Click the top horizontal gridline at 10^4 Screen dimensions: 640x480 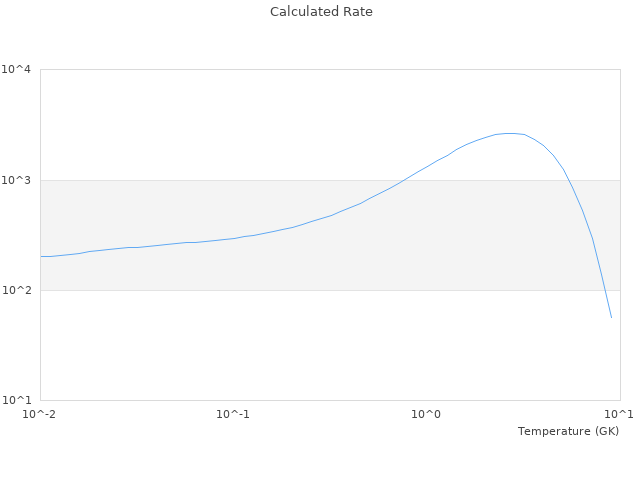tap(300, 70)
